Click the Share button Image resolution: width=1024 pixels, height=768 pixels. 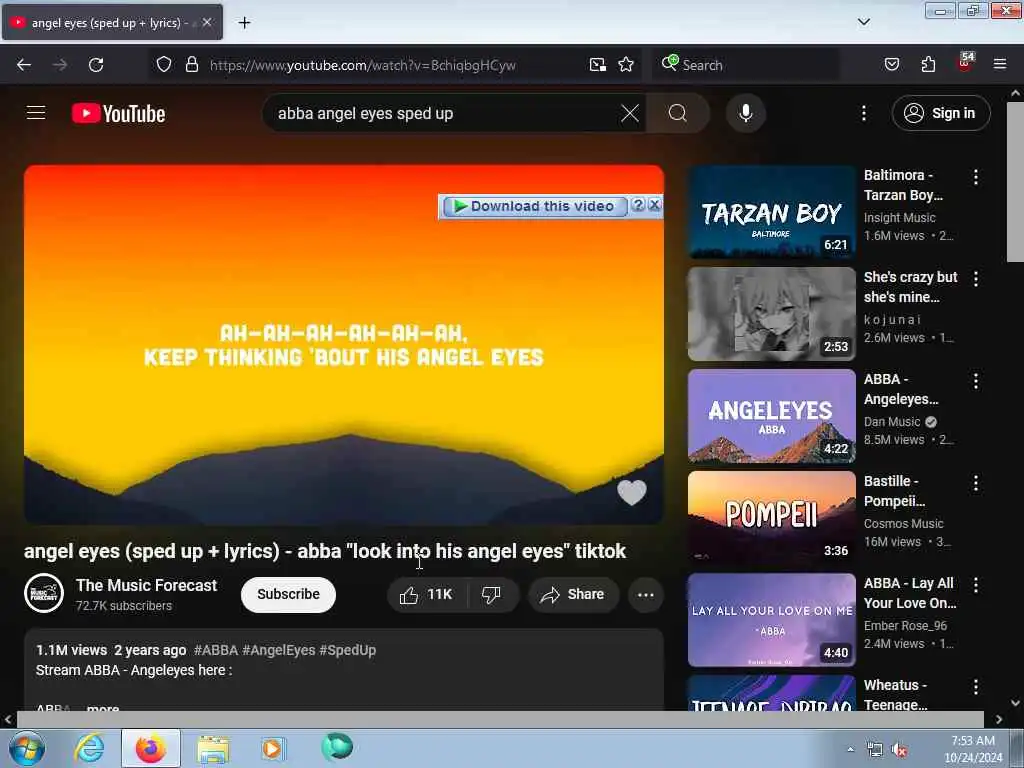573,594
